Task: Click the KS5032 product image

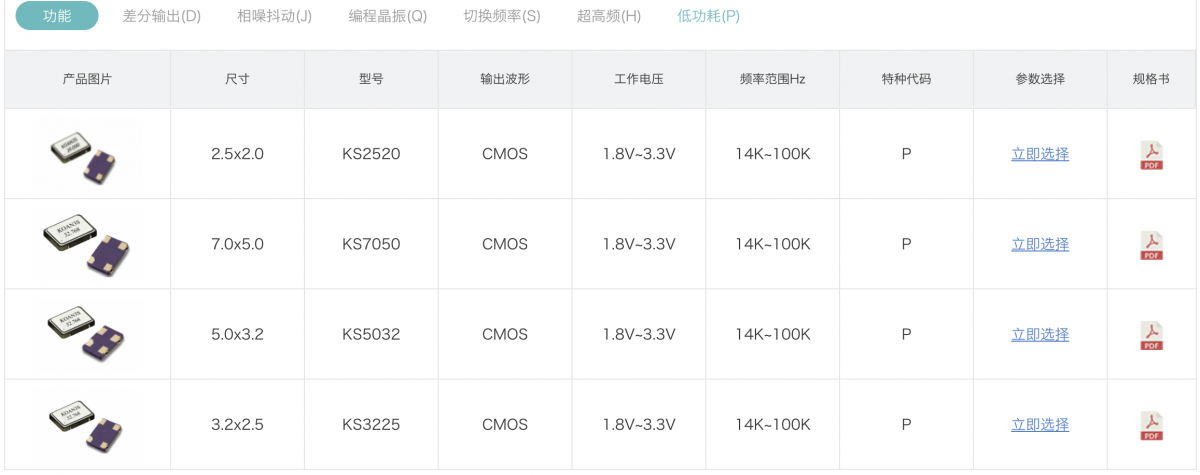Action: point(86,335)
